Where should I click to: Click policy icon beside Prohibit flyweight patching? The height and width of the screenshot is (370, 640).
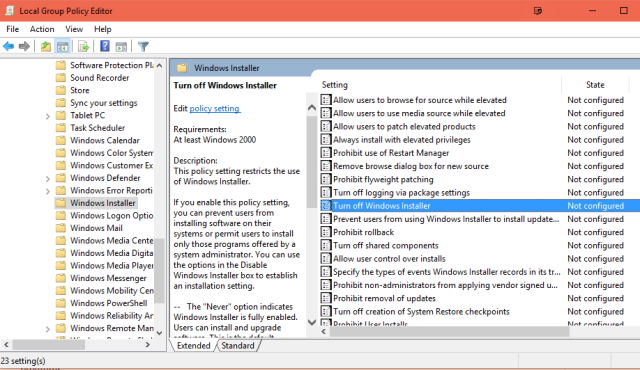click(326, 179)
